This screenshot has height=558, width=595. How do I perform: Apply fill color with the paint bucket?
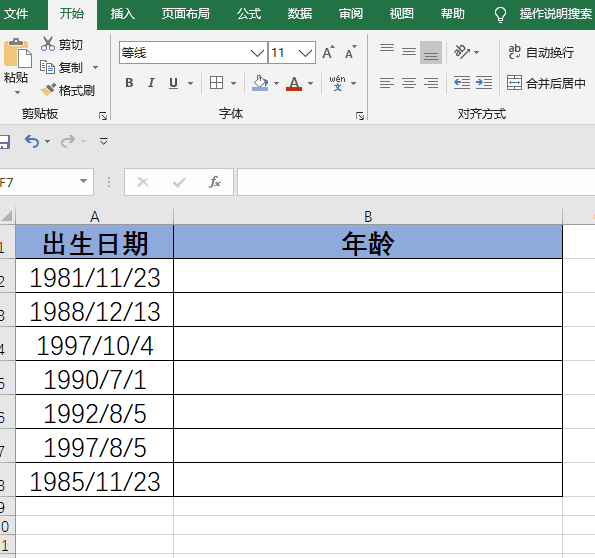(260, 83)
